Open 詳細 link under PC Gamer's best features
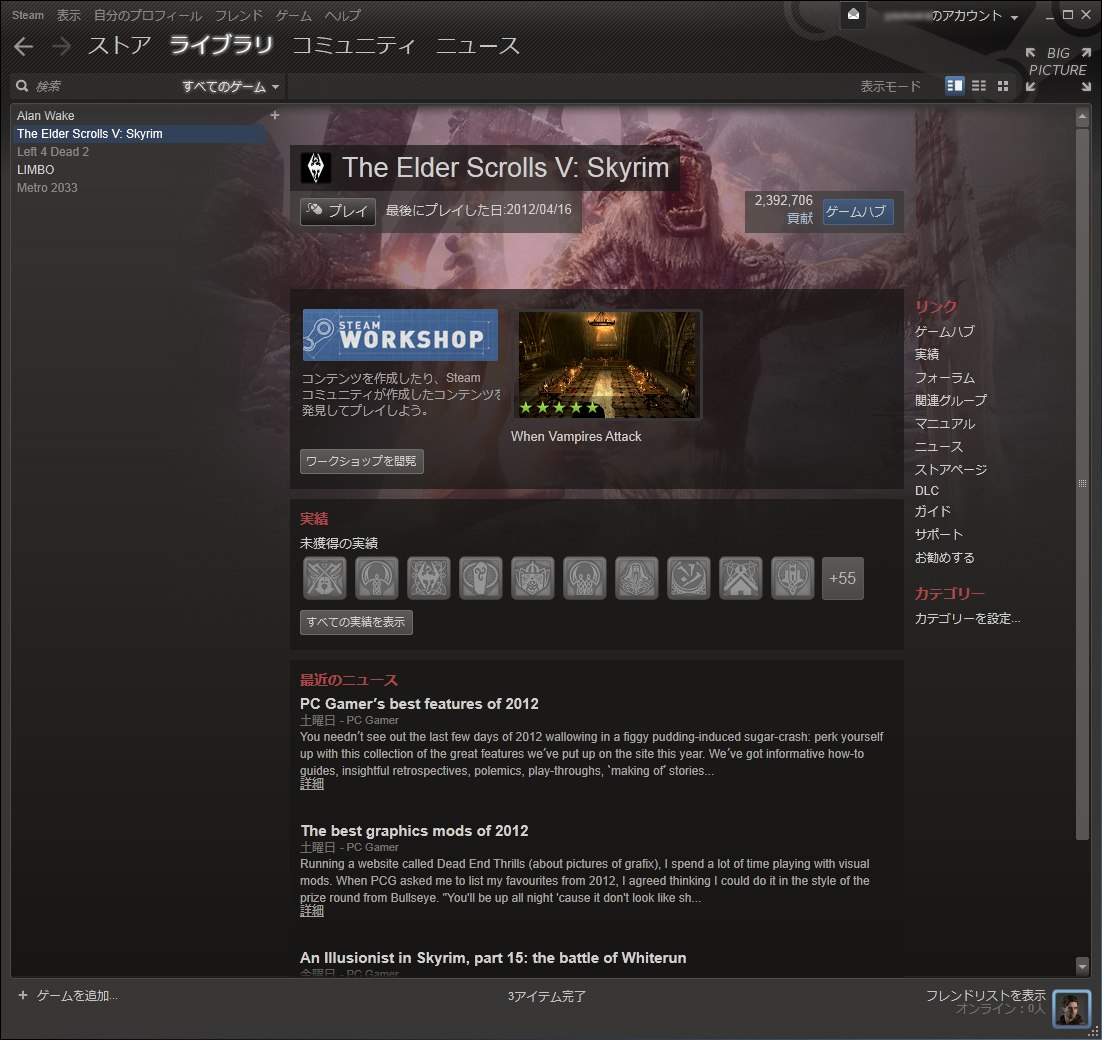1102x1040 pixels. (x=311, y=784)
